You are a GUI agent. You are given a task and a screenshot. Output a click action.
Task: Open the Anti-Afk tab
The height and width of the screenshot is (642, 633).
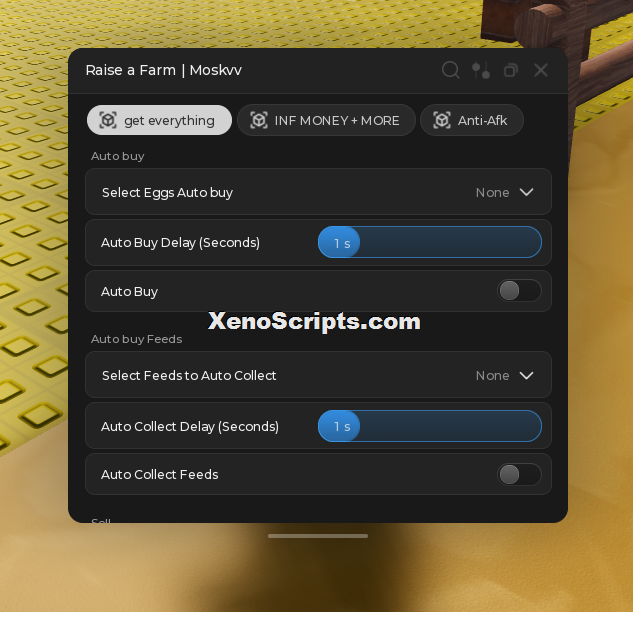[x=472, y=120]
